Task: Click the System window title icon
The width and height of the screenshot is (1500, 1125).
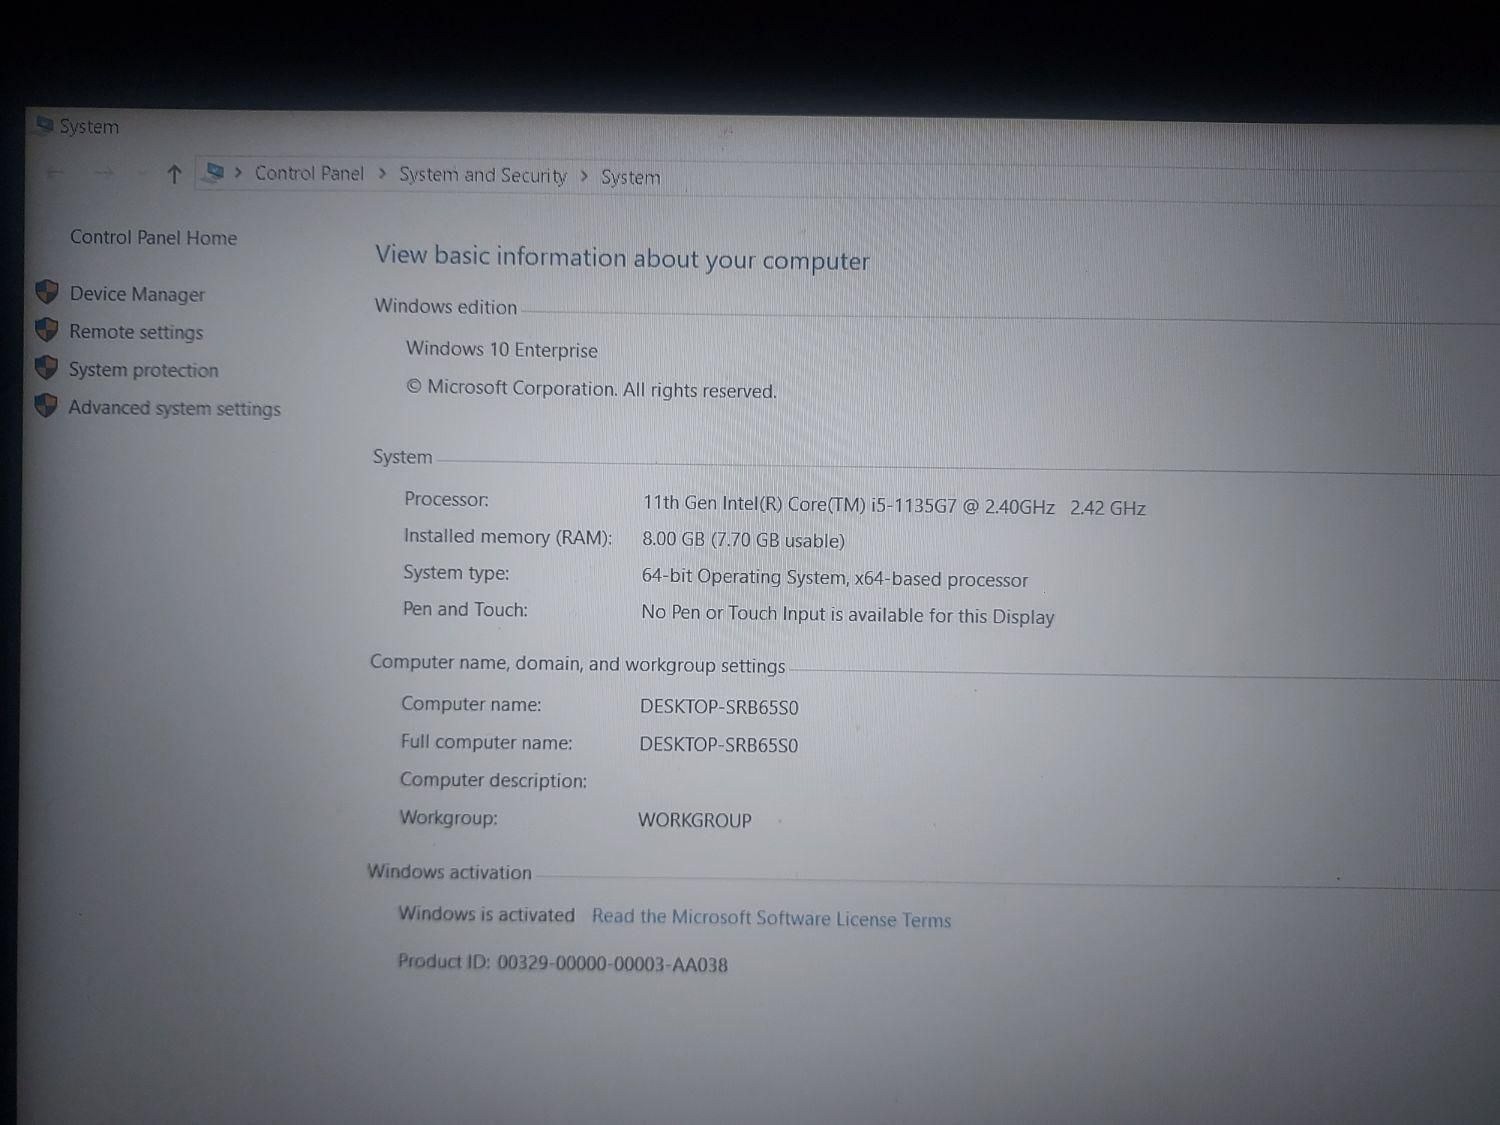Action: point(44,125)
